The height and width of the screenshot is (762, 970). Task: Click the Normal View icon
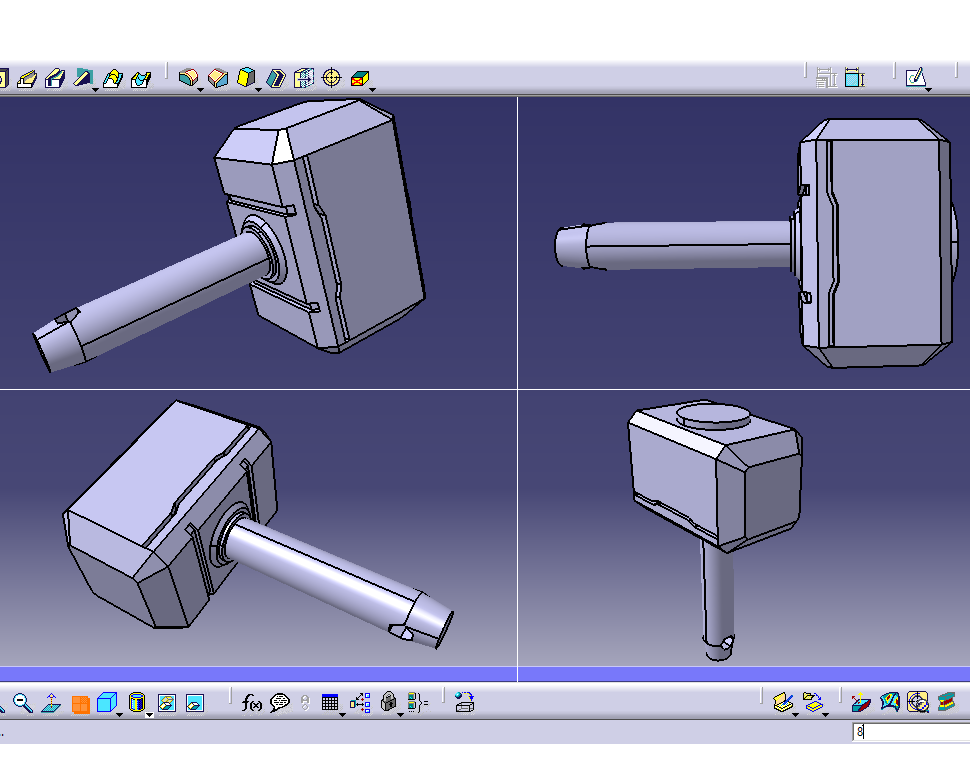(51, 703)
